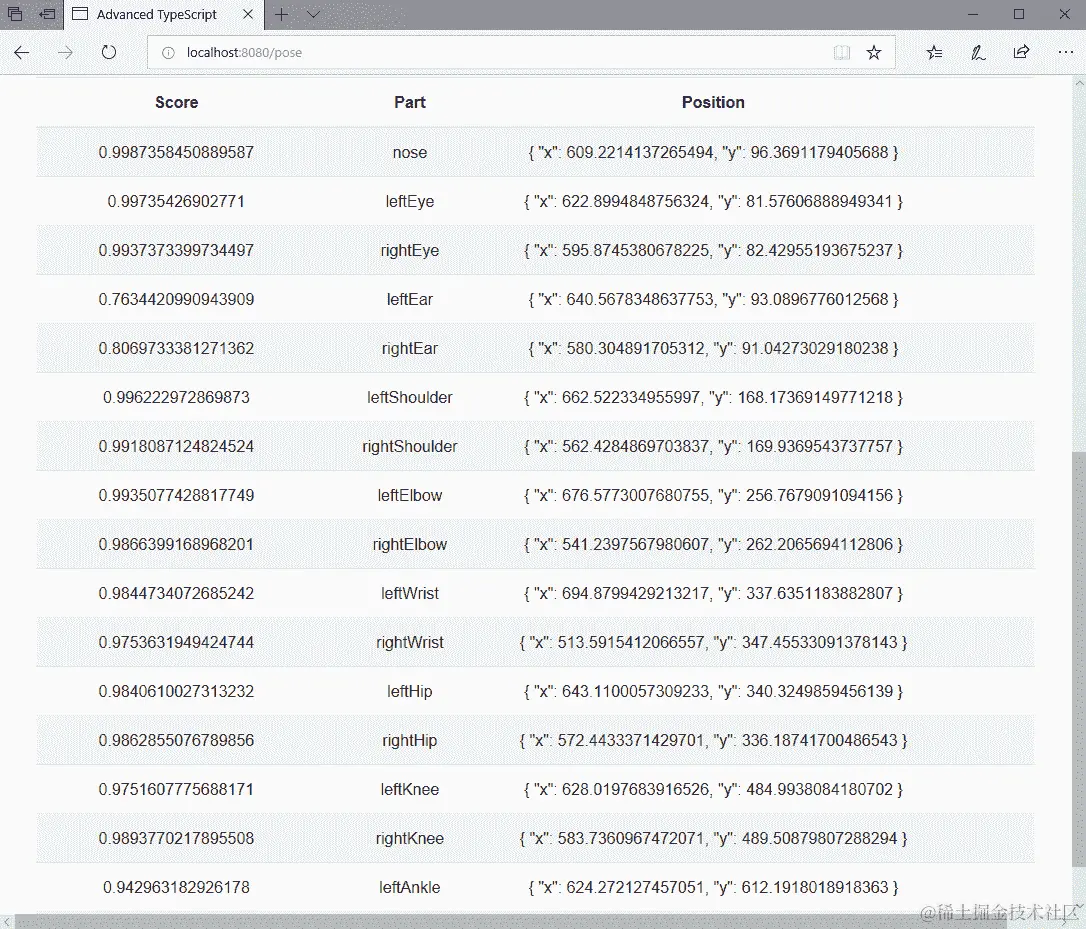Viewport: 1086px width, 929px height.
Task: Click the leftShoulder part cell
Action: click(410, 398)
